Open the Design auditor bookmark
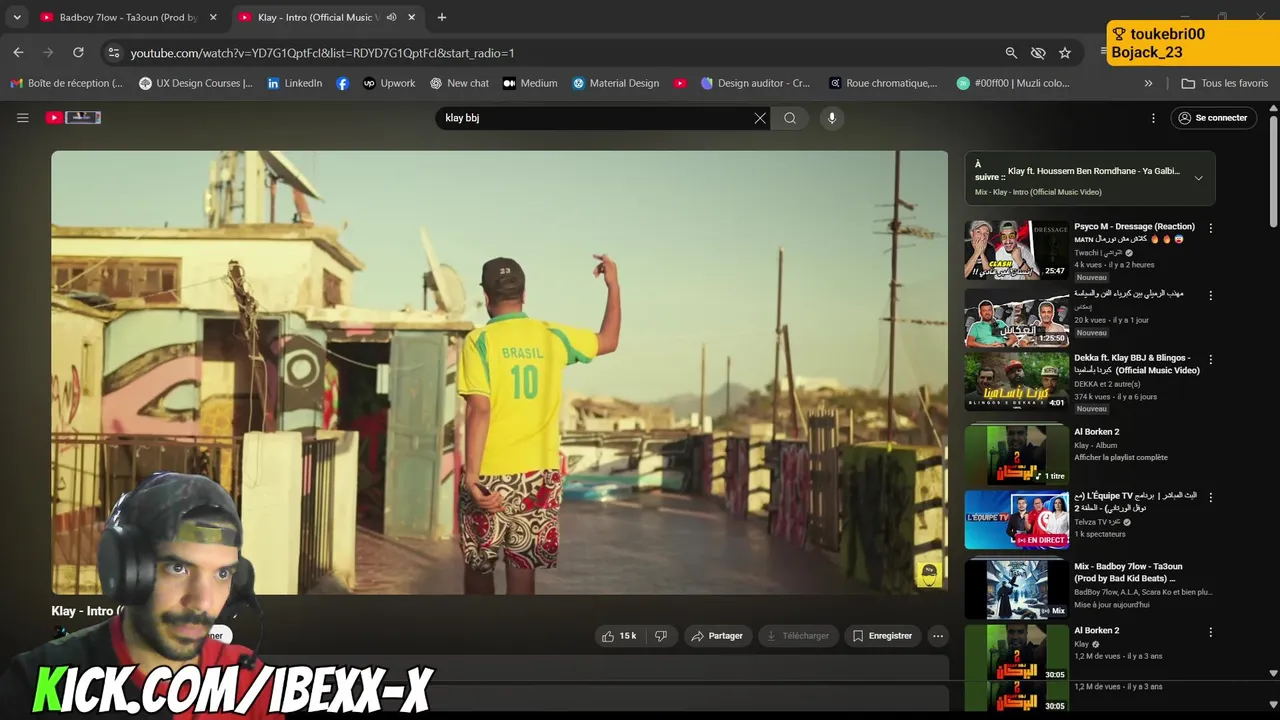 [756, 84]
